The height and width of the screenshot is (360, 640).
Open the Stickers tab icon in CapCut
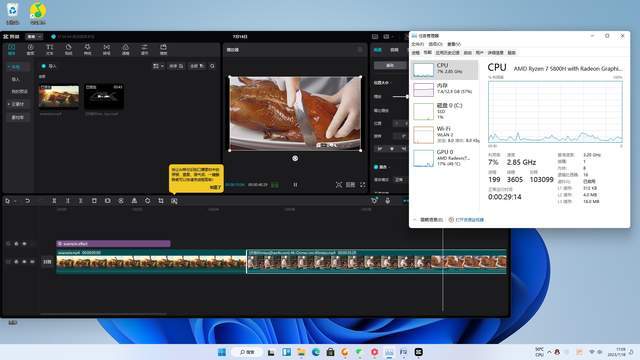click(x=69, y=49)
